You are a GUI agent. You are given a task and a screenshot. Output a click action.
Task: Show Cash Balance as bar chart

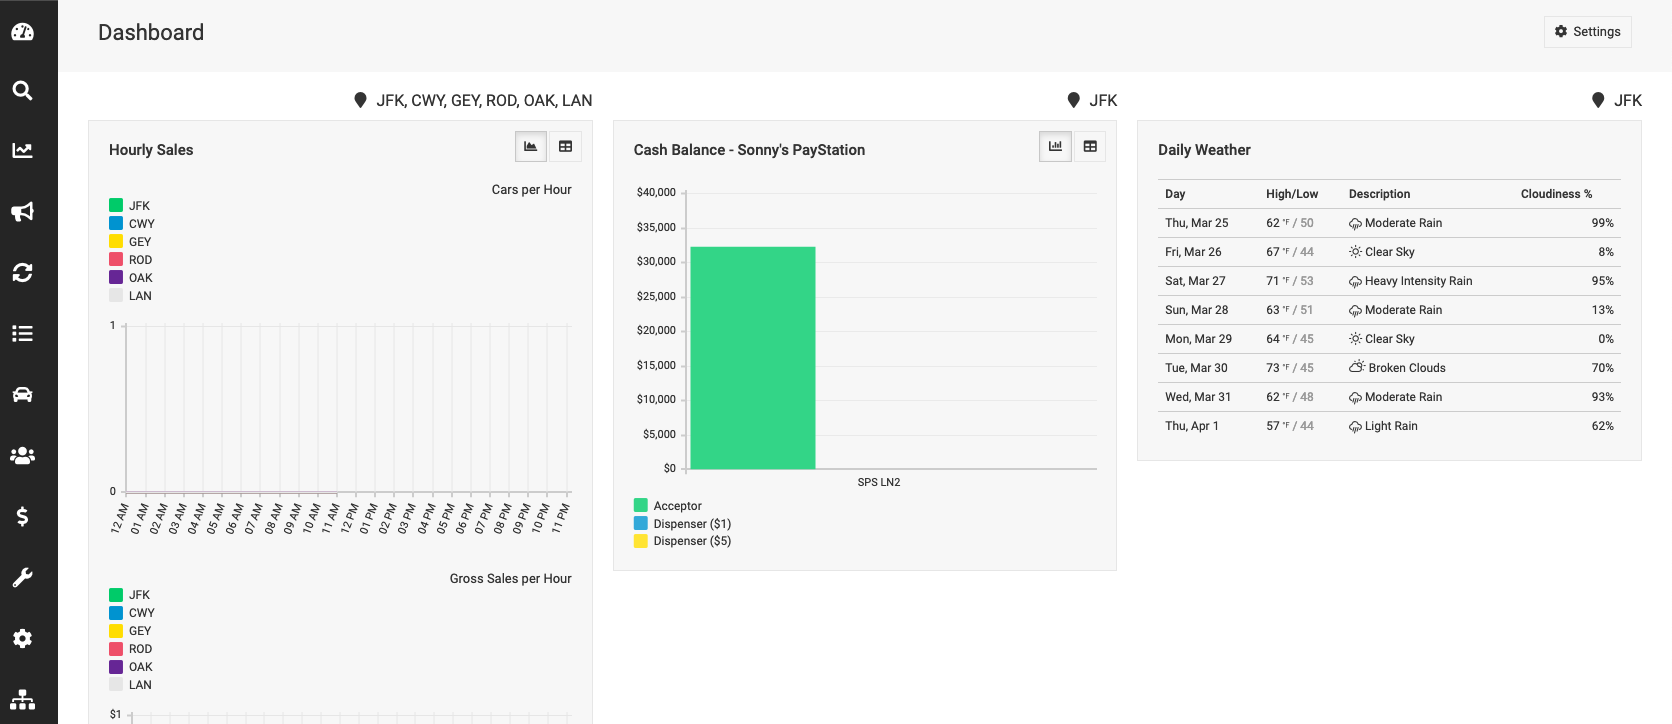pos(1055,147)
